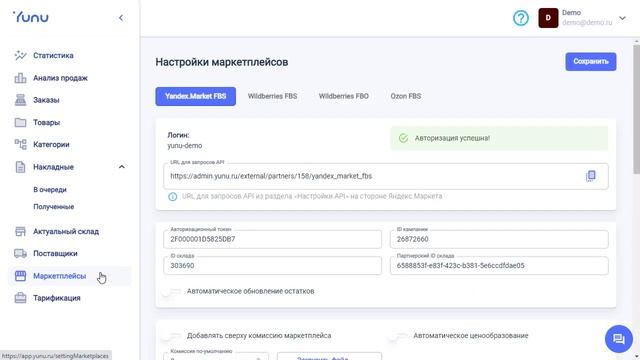Click the Категории tree icon

(x=20, y=144)
